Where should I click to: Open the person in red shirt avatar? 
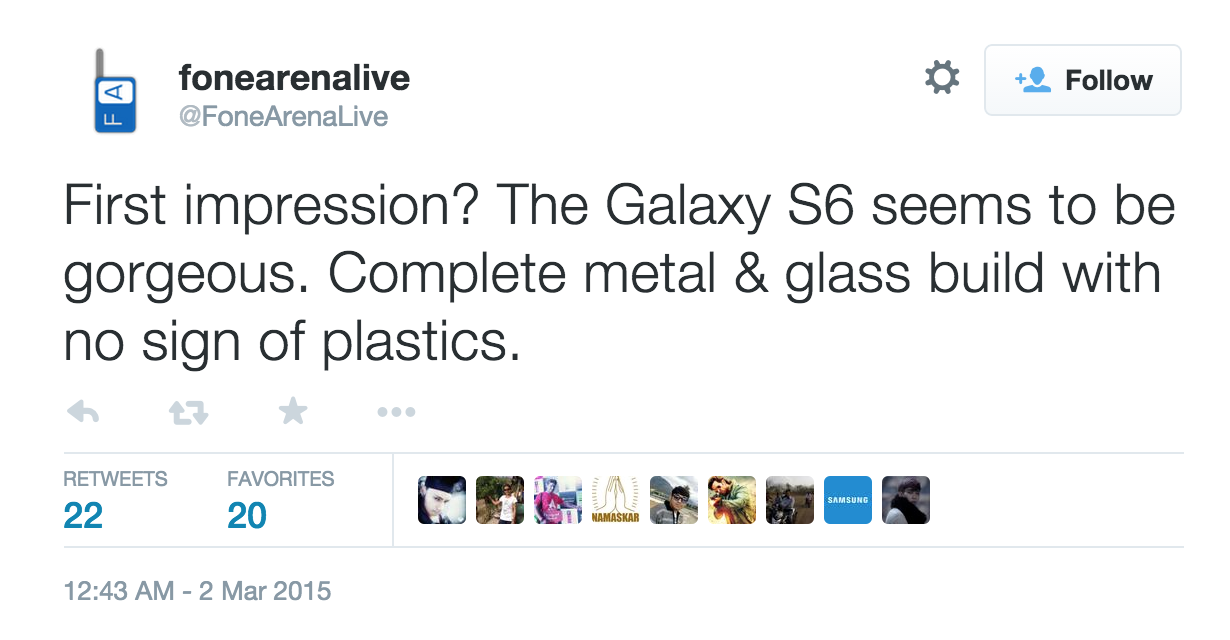coord(558,500)
